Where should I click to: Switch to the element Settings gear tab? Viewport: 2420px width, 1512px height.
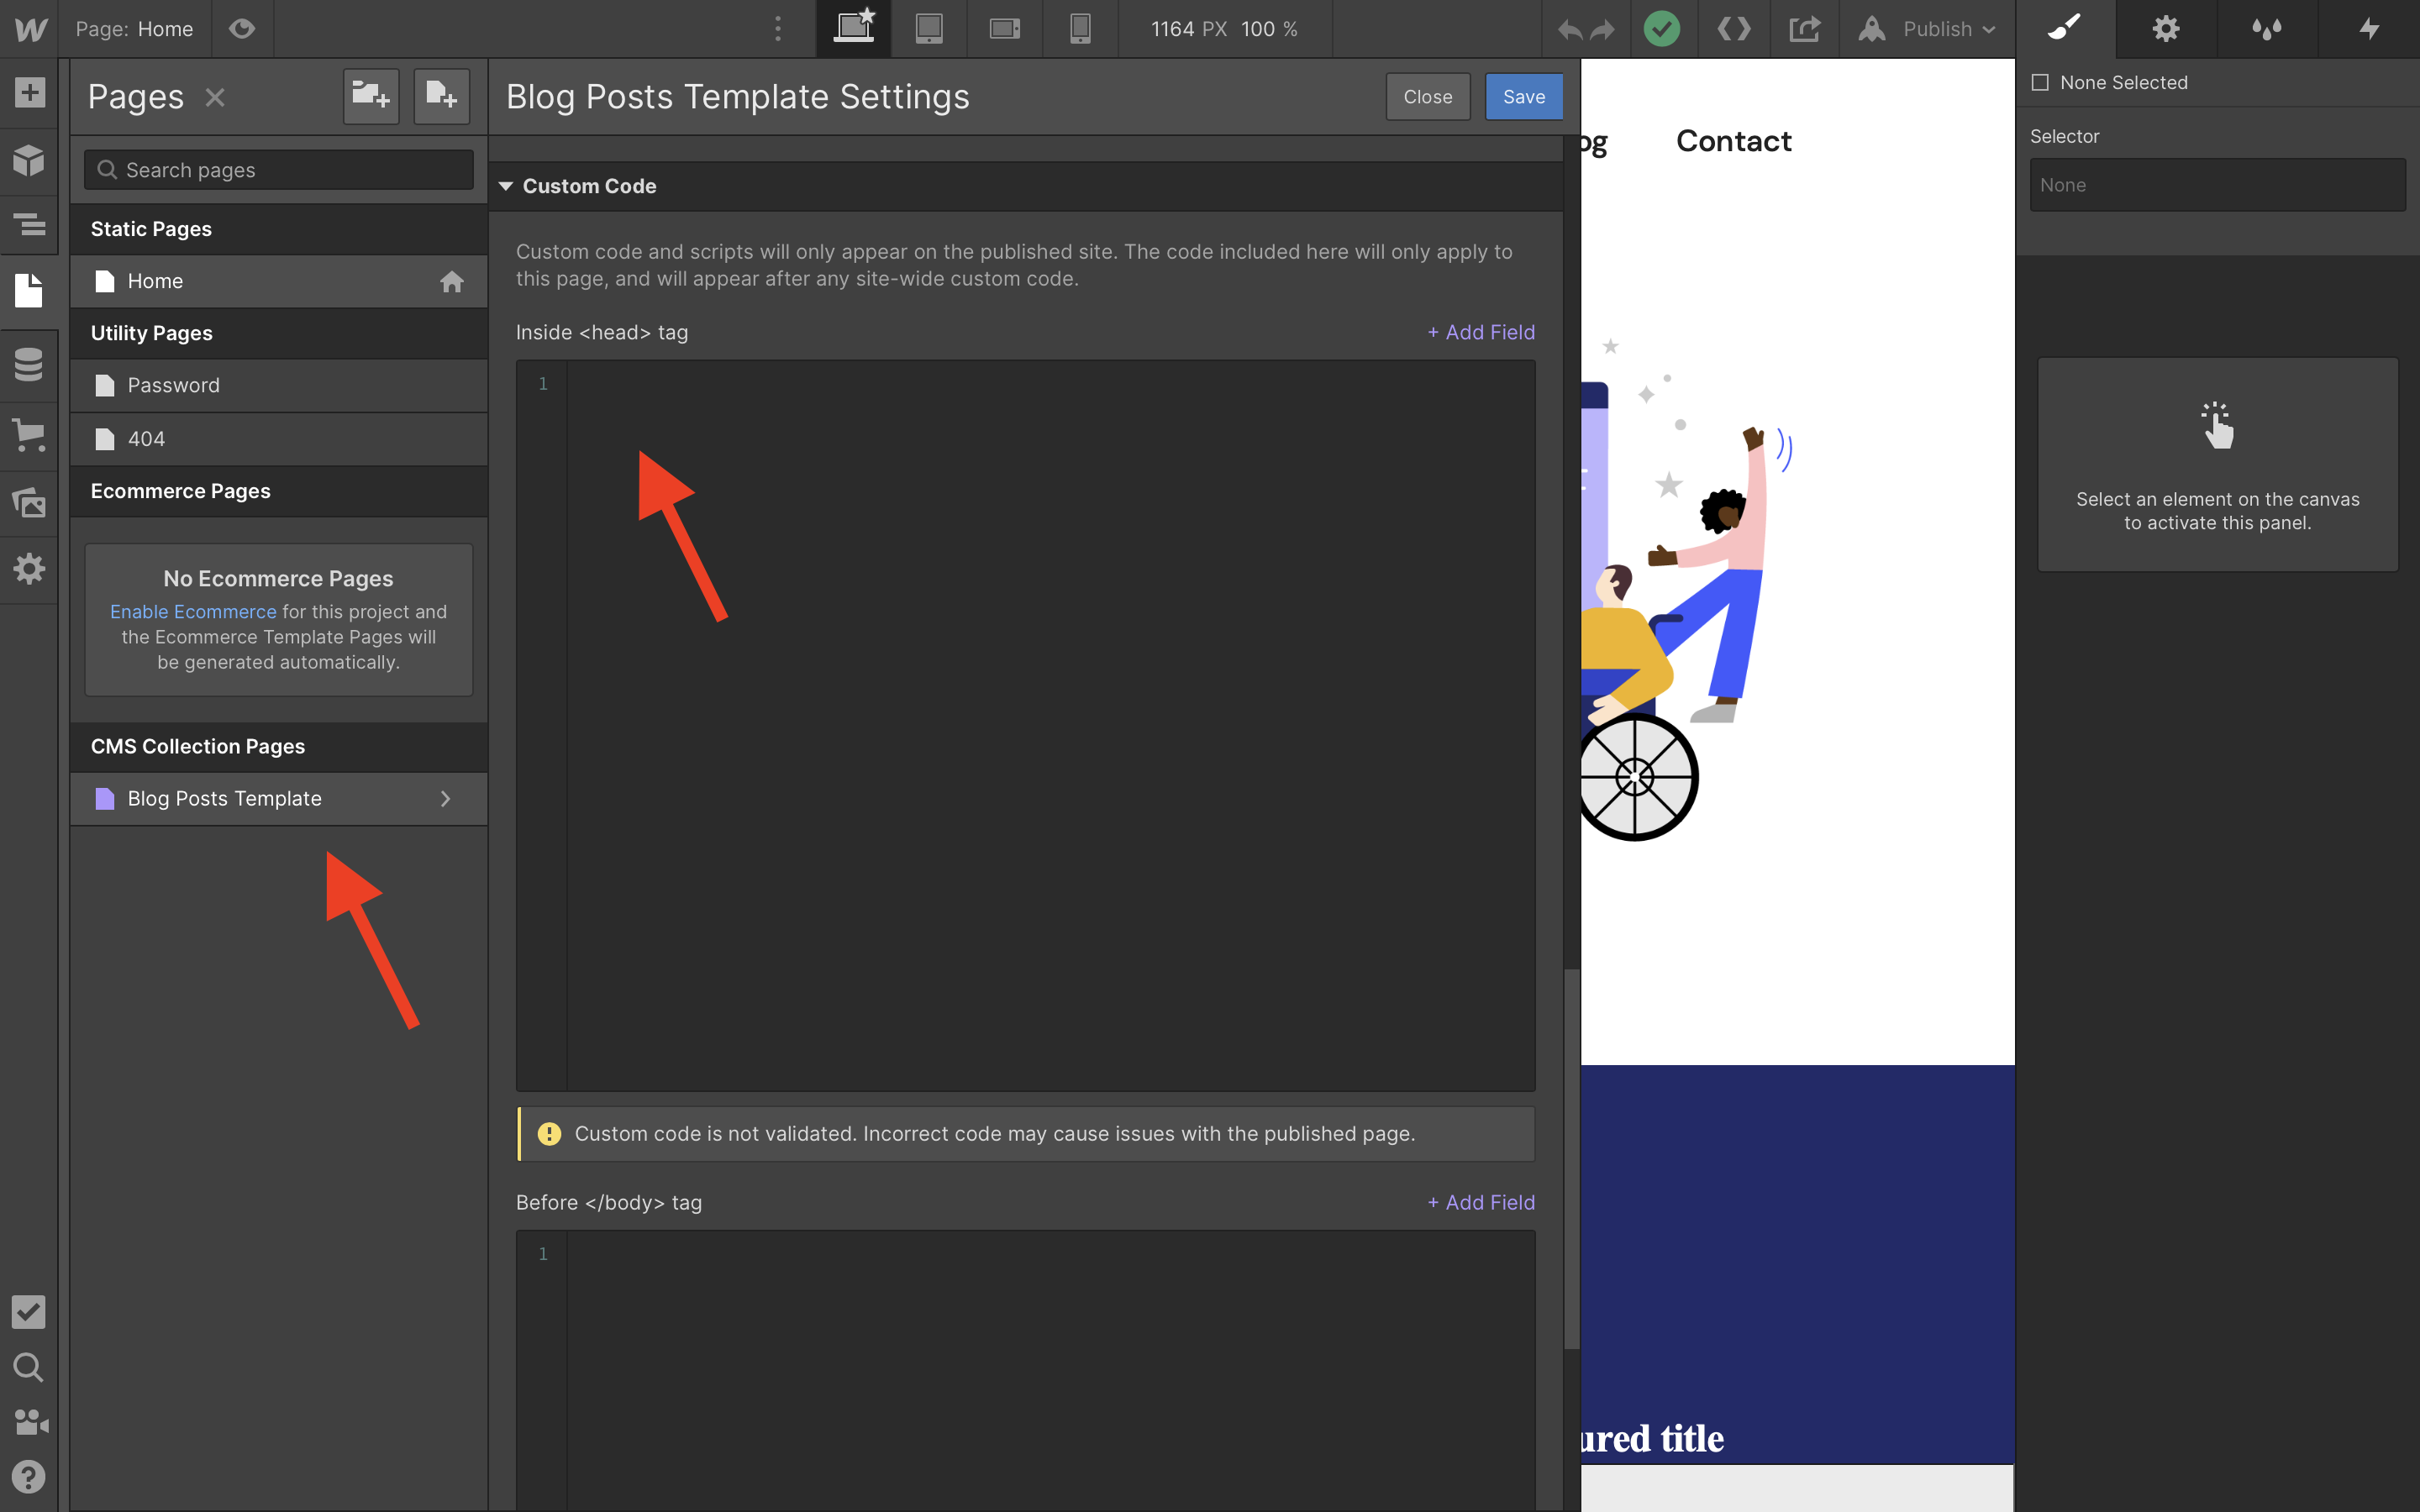point(2166,29)
